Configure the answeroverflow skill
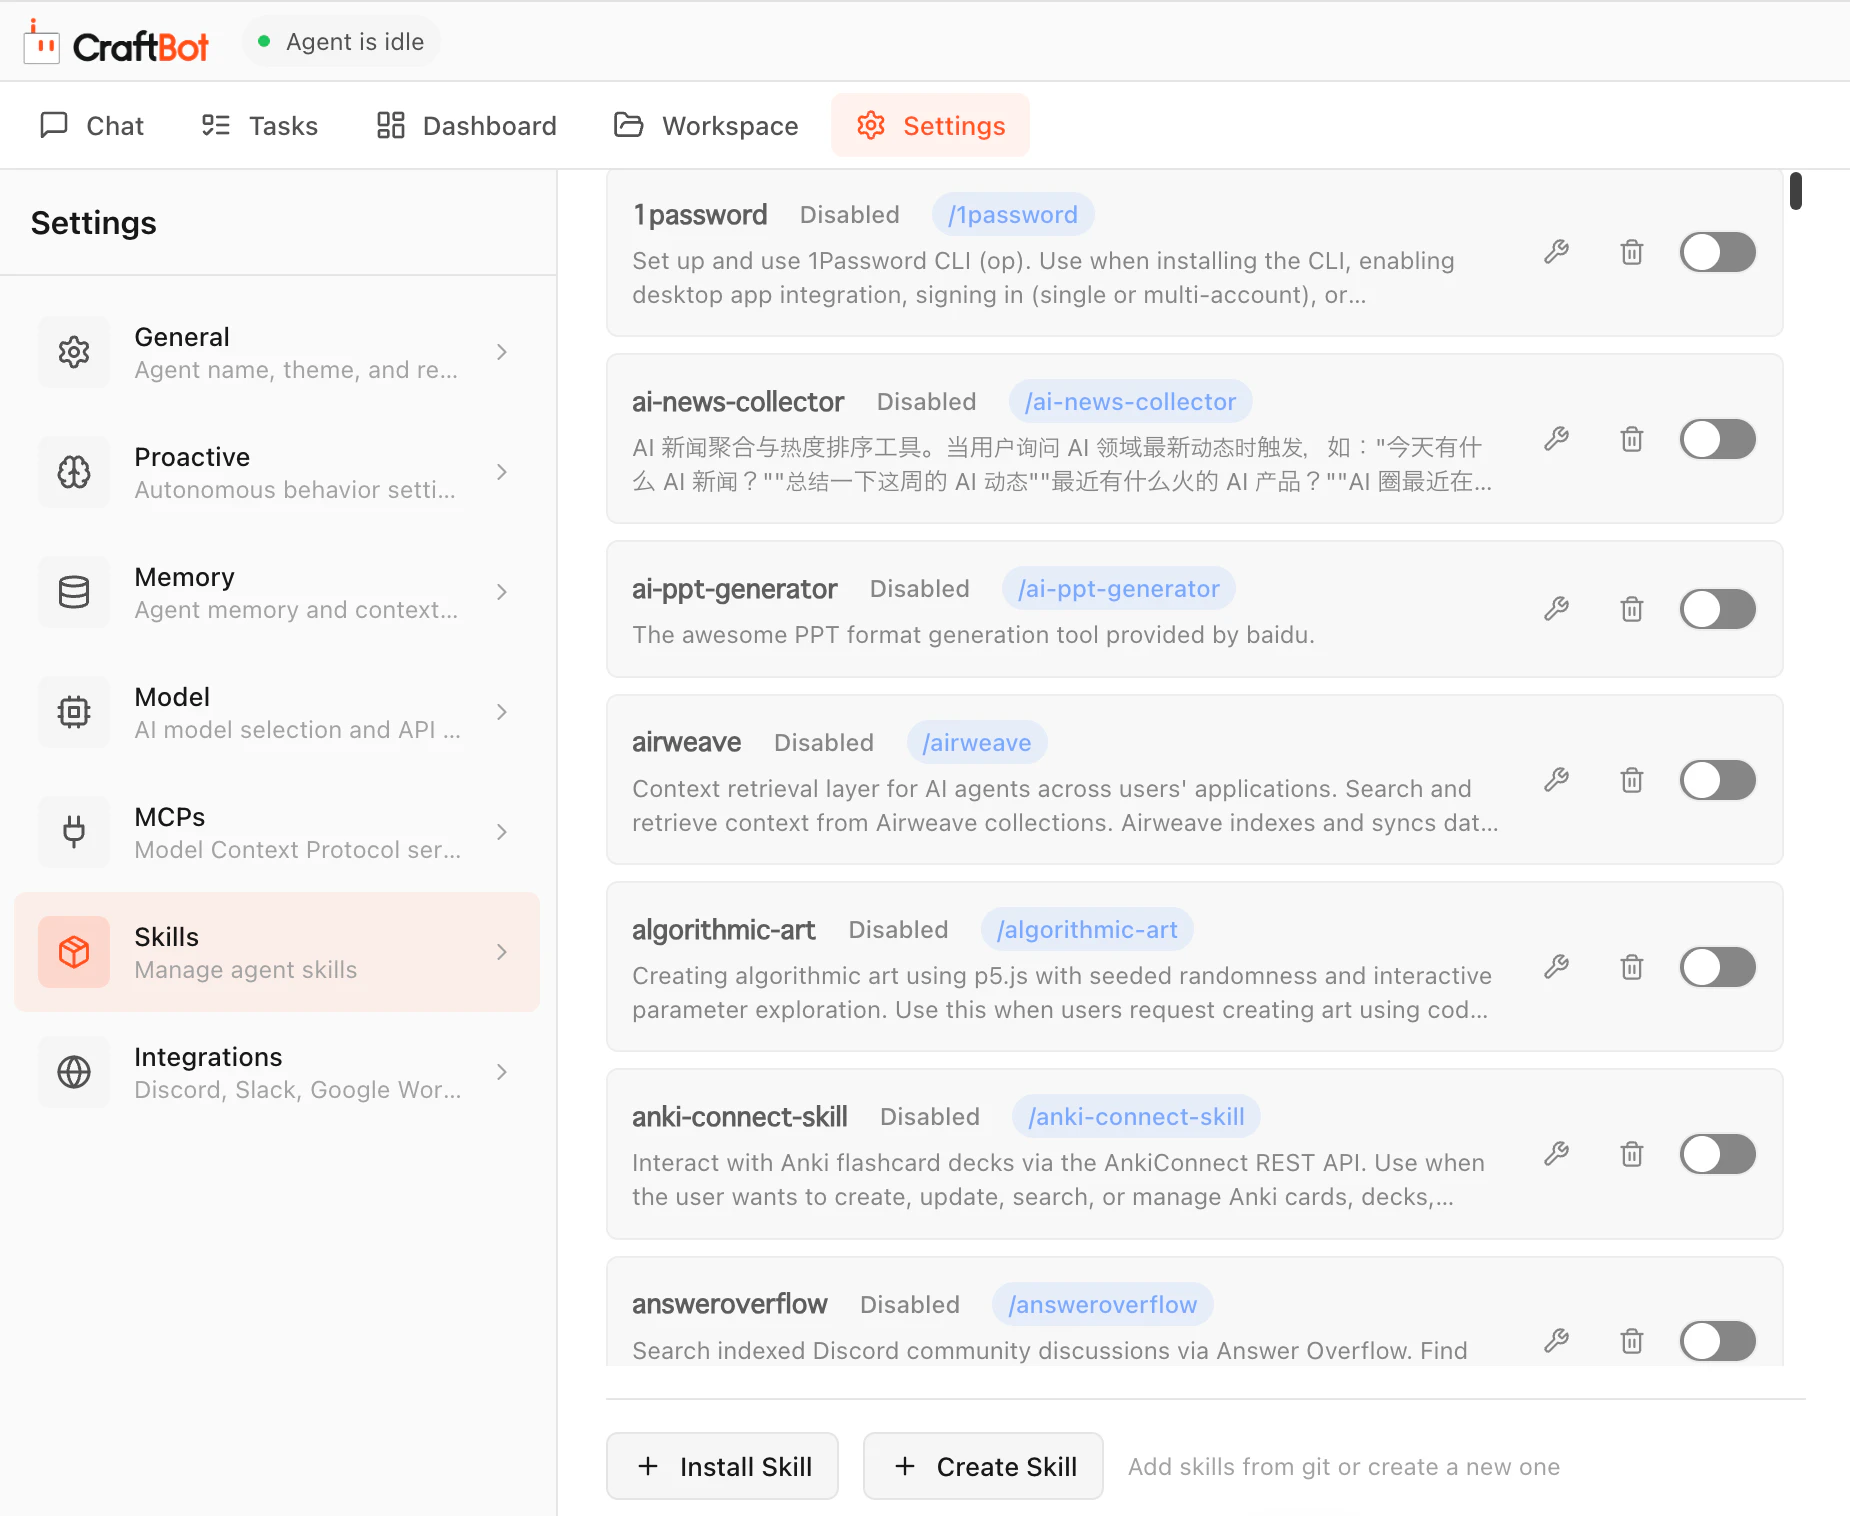The height and width of the screenshot is (1516, 1850). [x=1556, y=1341]
